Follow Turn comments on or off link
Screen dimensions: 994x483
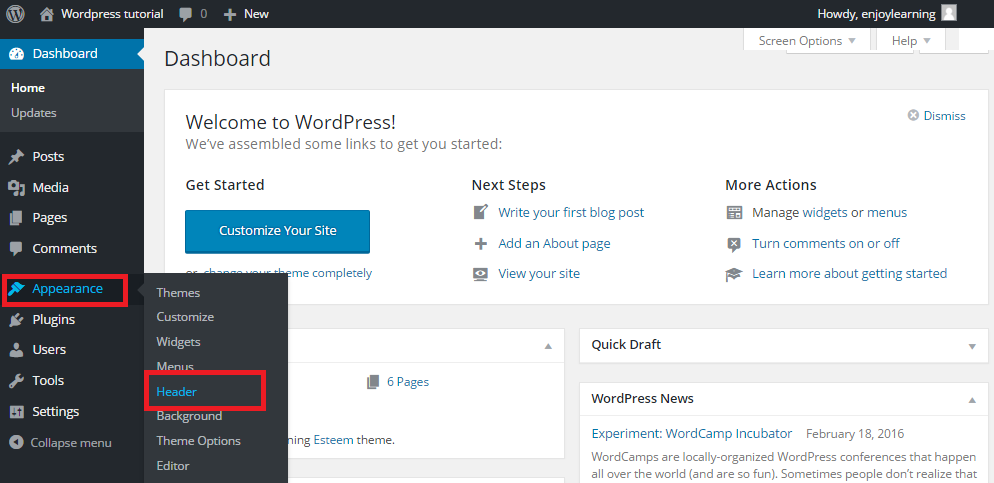825,243
